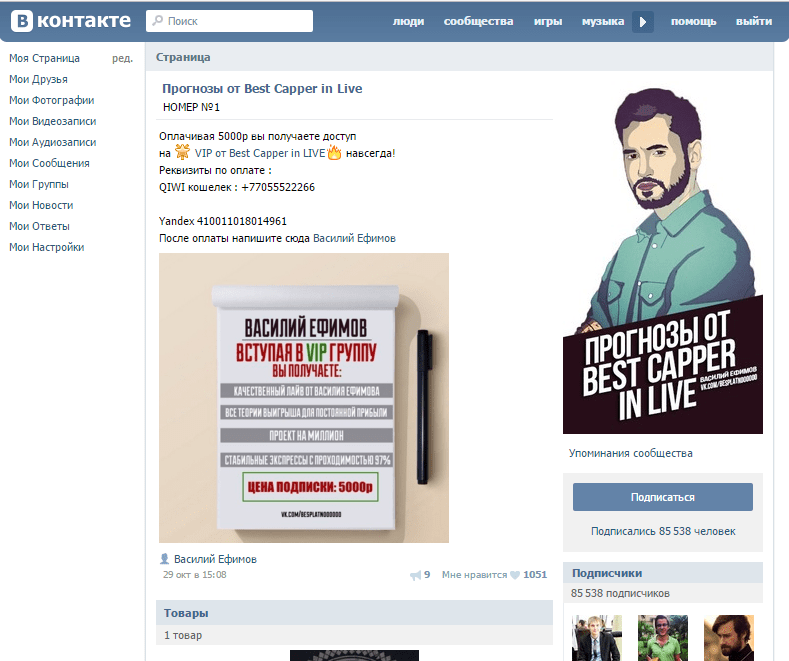Image resolution: width=789 pixels, height=661 pixels.
Task: Click выйти to log out
Action: (753, 21)
